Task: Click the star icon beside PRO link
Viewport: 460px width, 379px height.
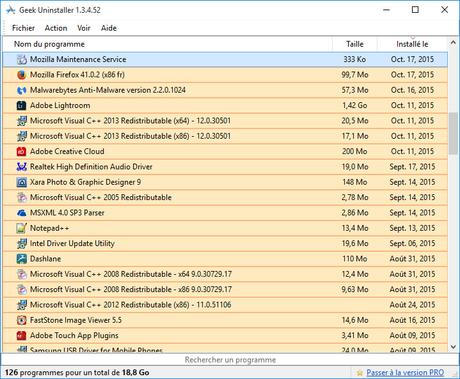Action: [360, 373]
